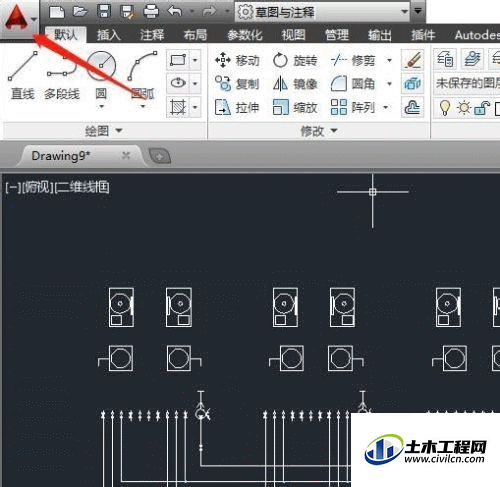Expand the Rectangle tool flyout arrow
500x487 pixels.
(x=195, y=60)
